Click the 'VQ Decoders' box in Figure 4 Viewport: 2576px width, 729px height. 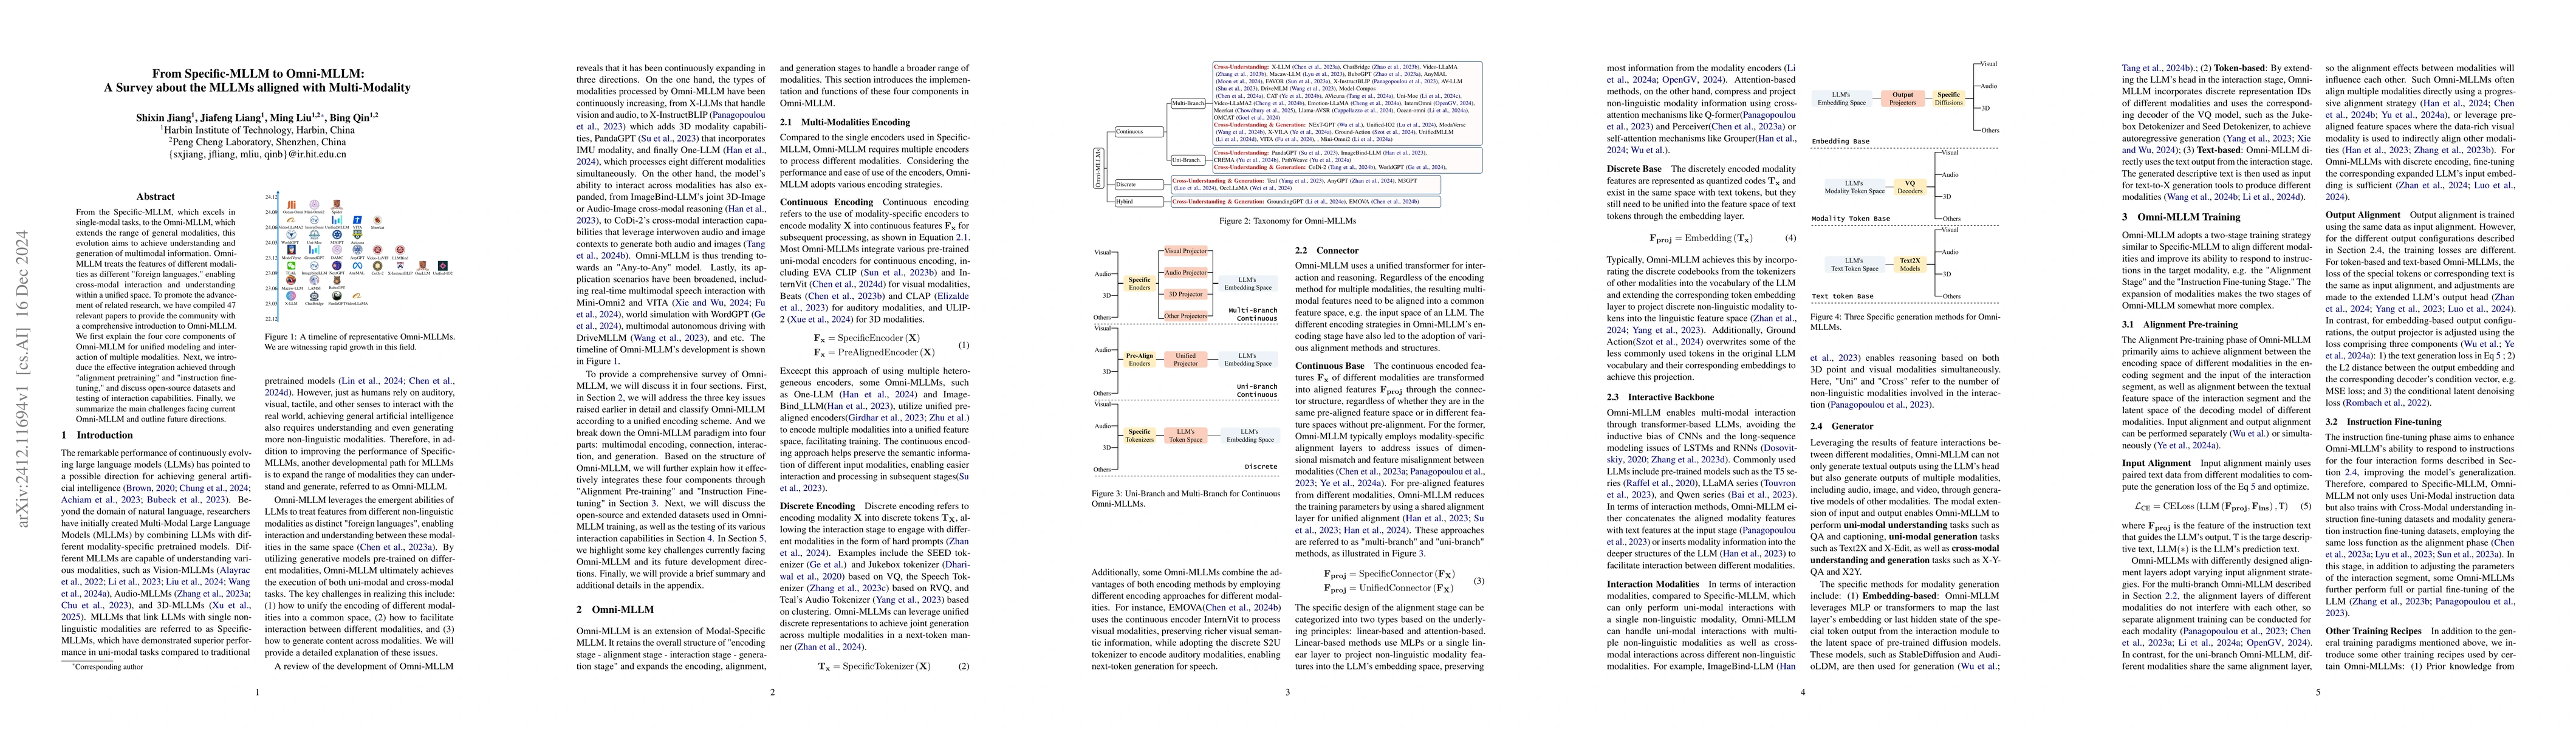pyautogui.click(x=1910, y=187)
